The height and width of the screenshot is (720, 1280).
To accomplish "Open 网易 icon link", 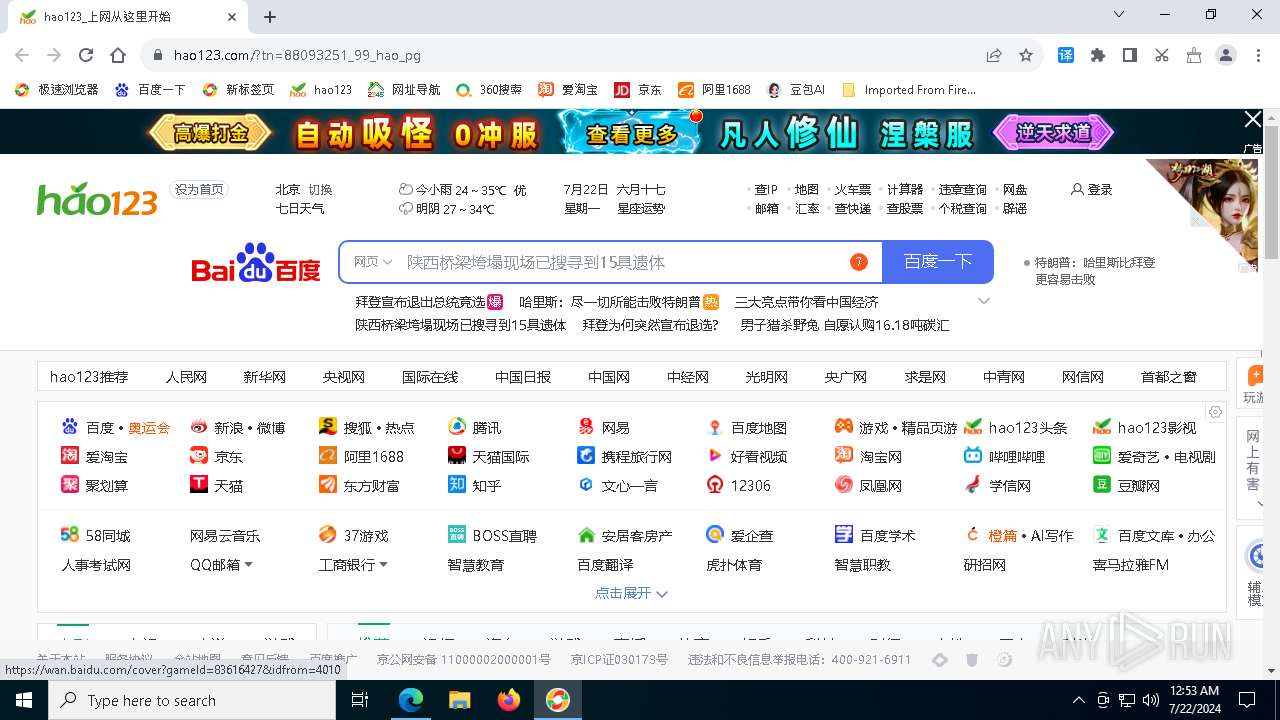I will pyautogui.click(x=586, y=427).
